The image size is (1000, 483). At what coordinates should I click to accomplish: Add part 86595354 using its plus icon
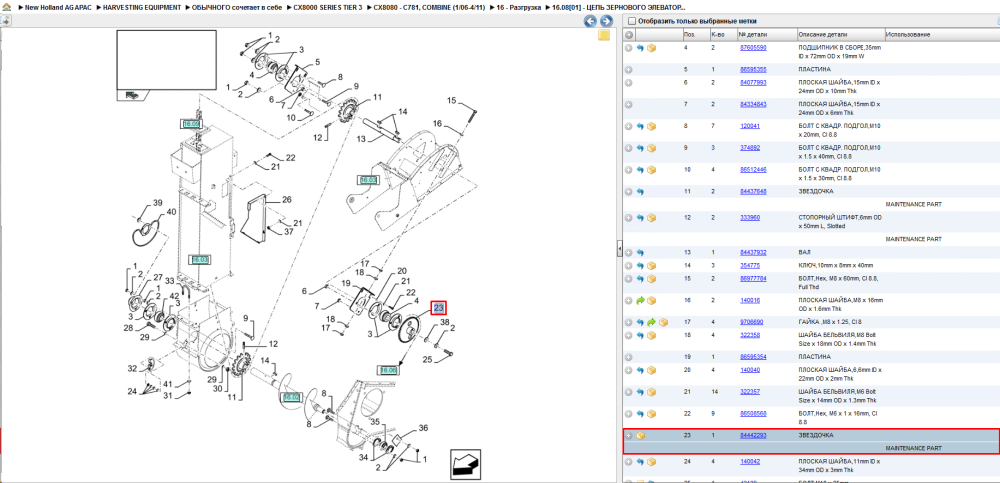(x=629, y=357)
